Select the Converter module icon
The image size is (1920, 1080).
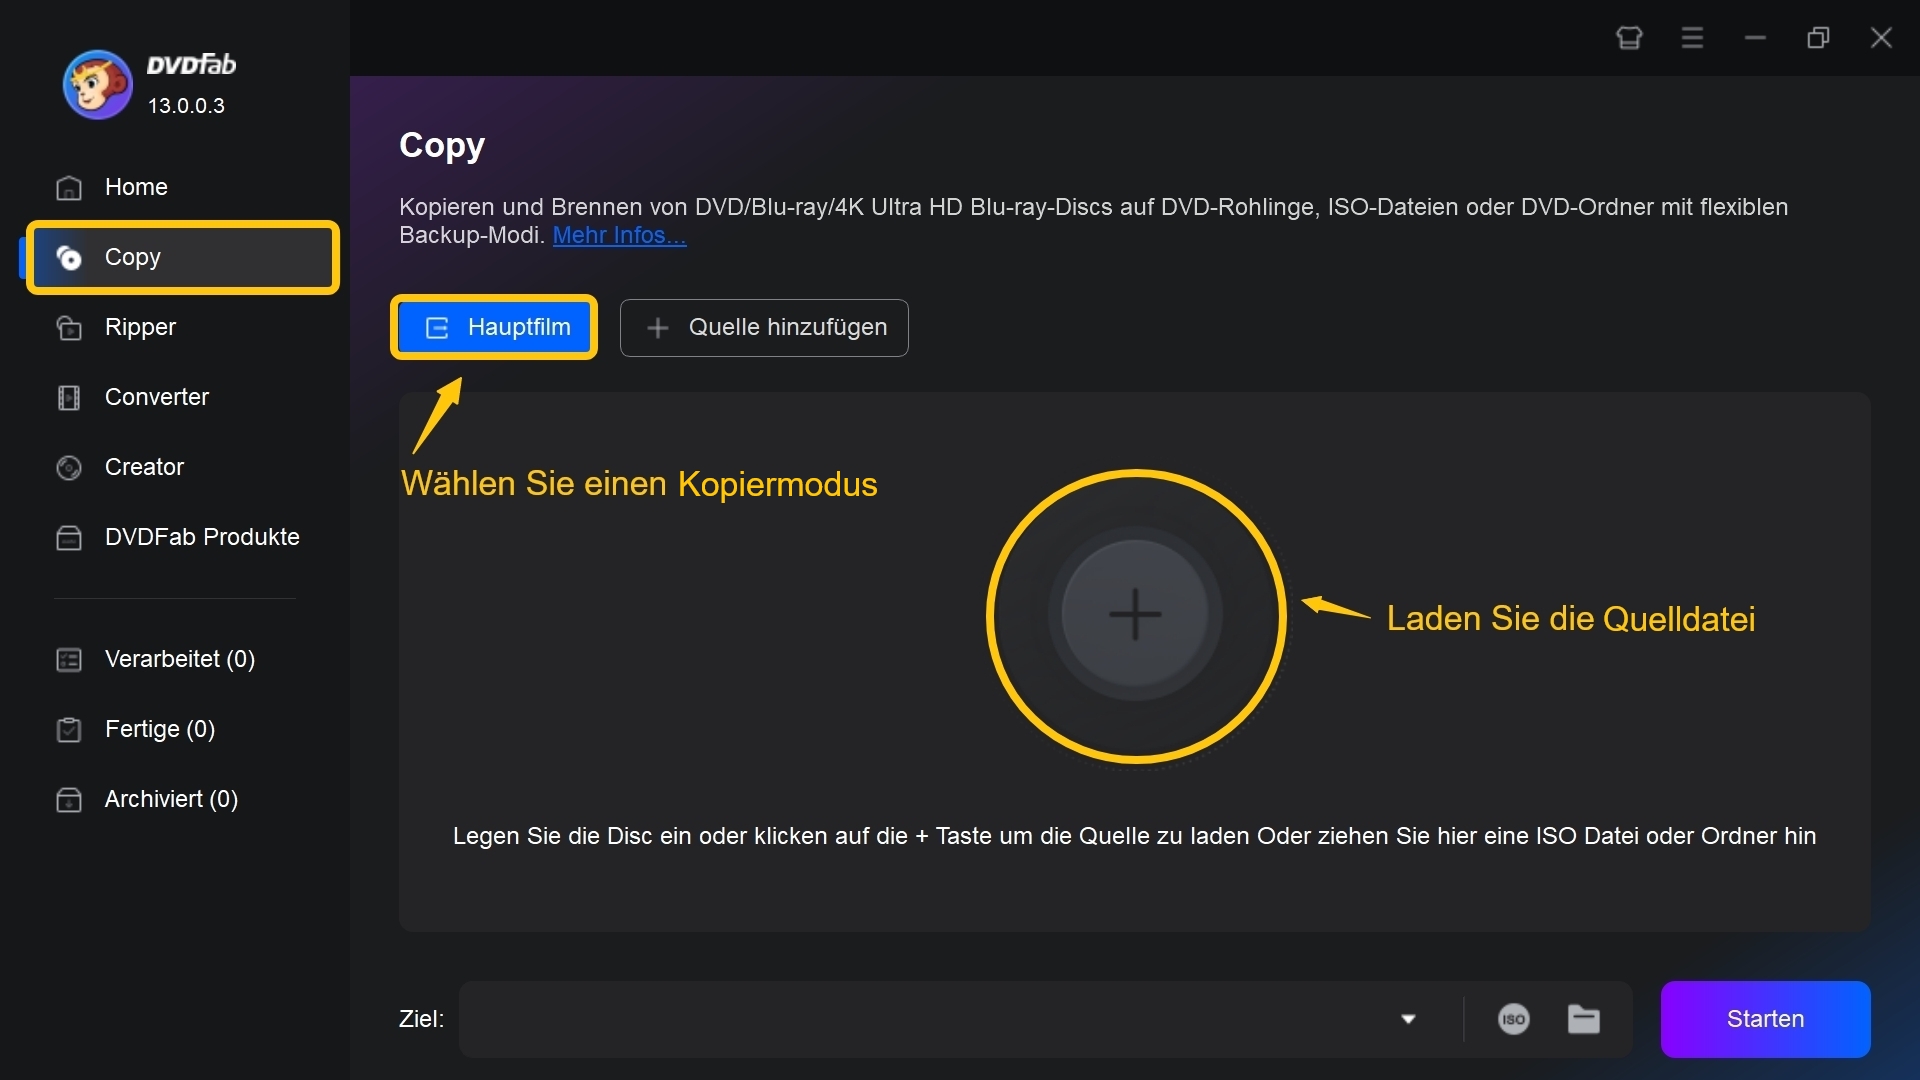70,396
